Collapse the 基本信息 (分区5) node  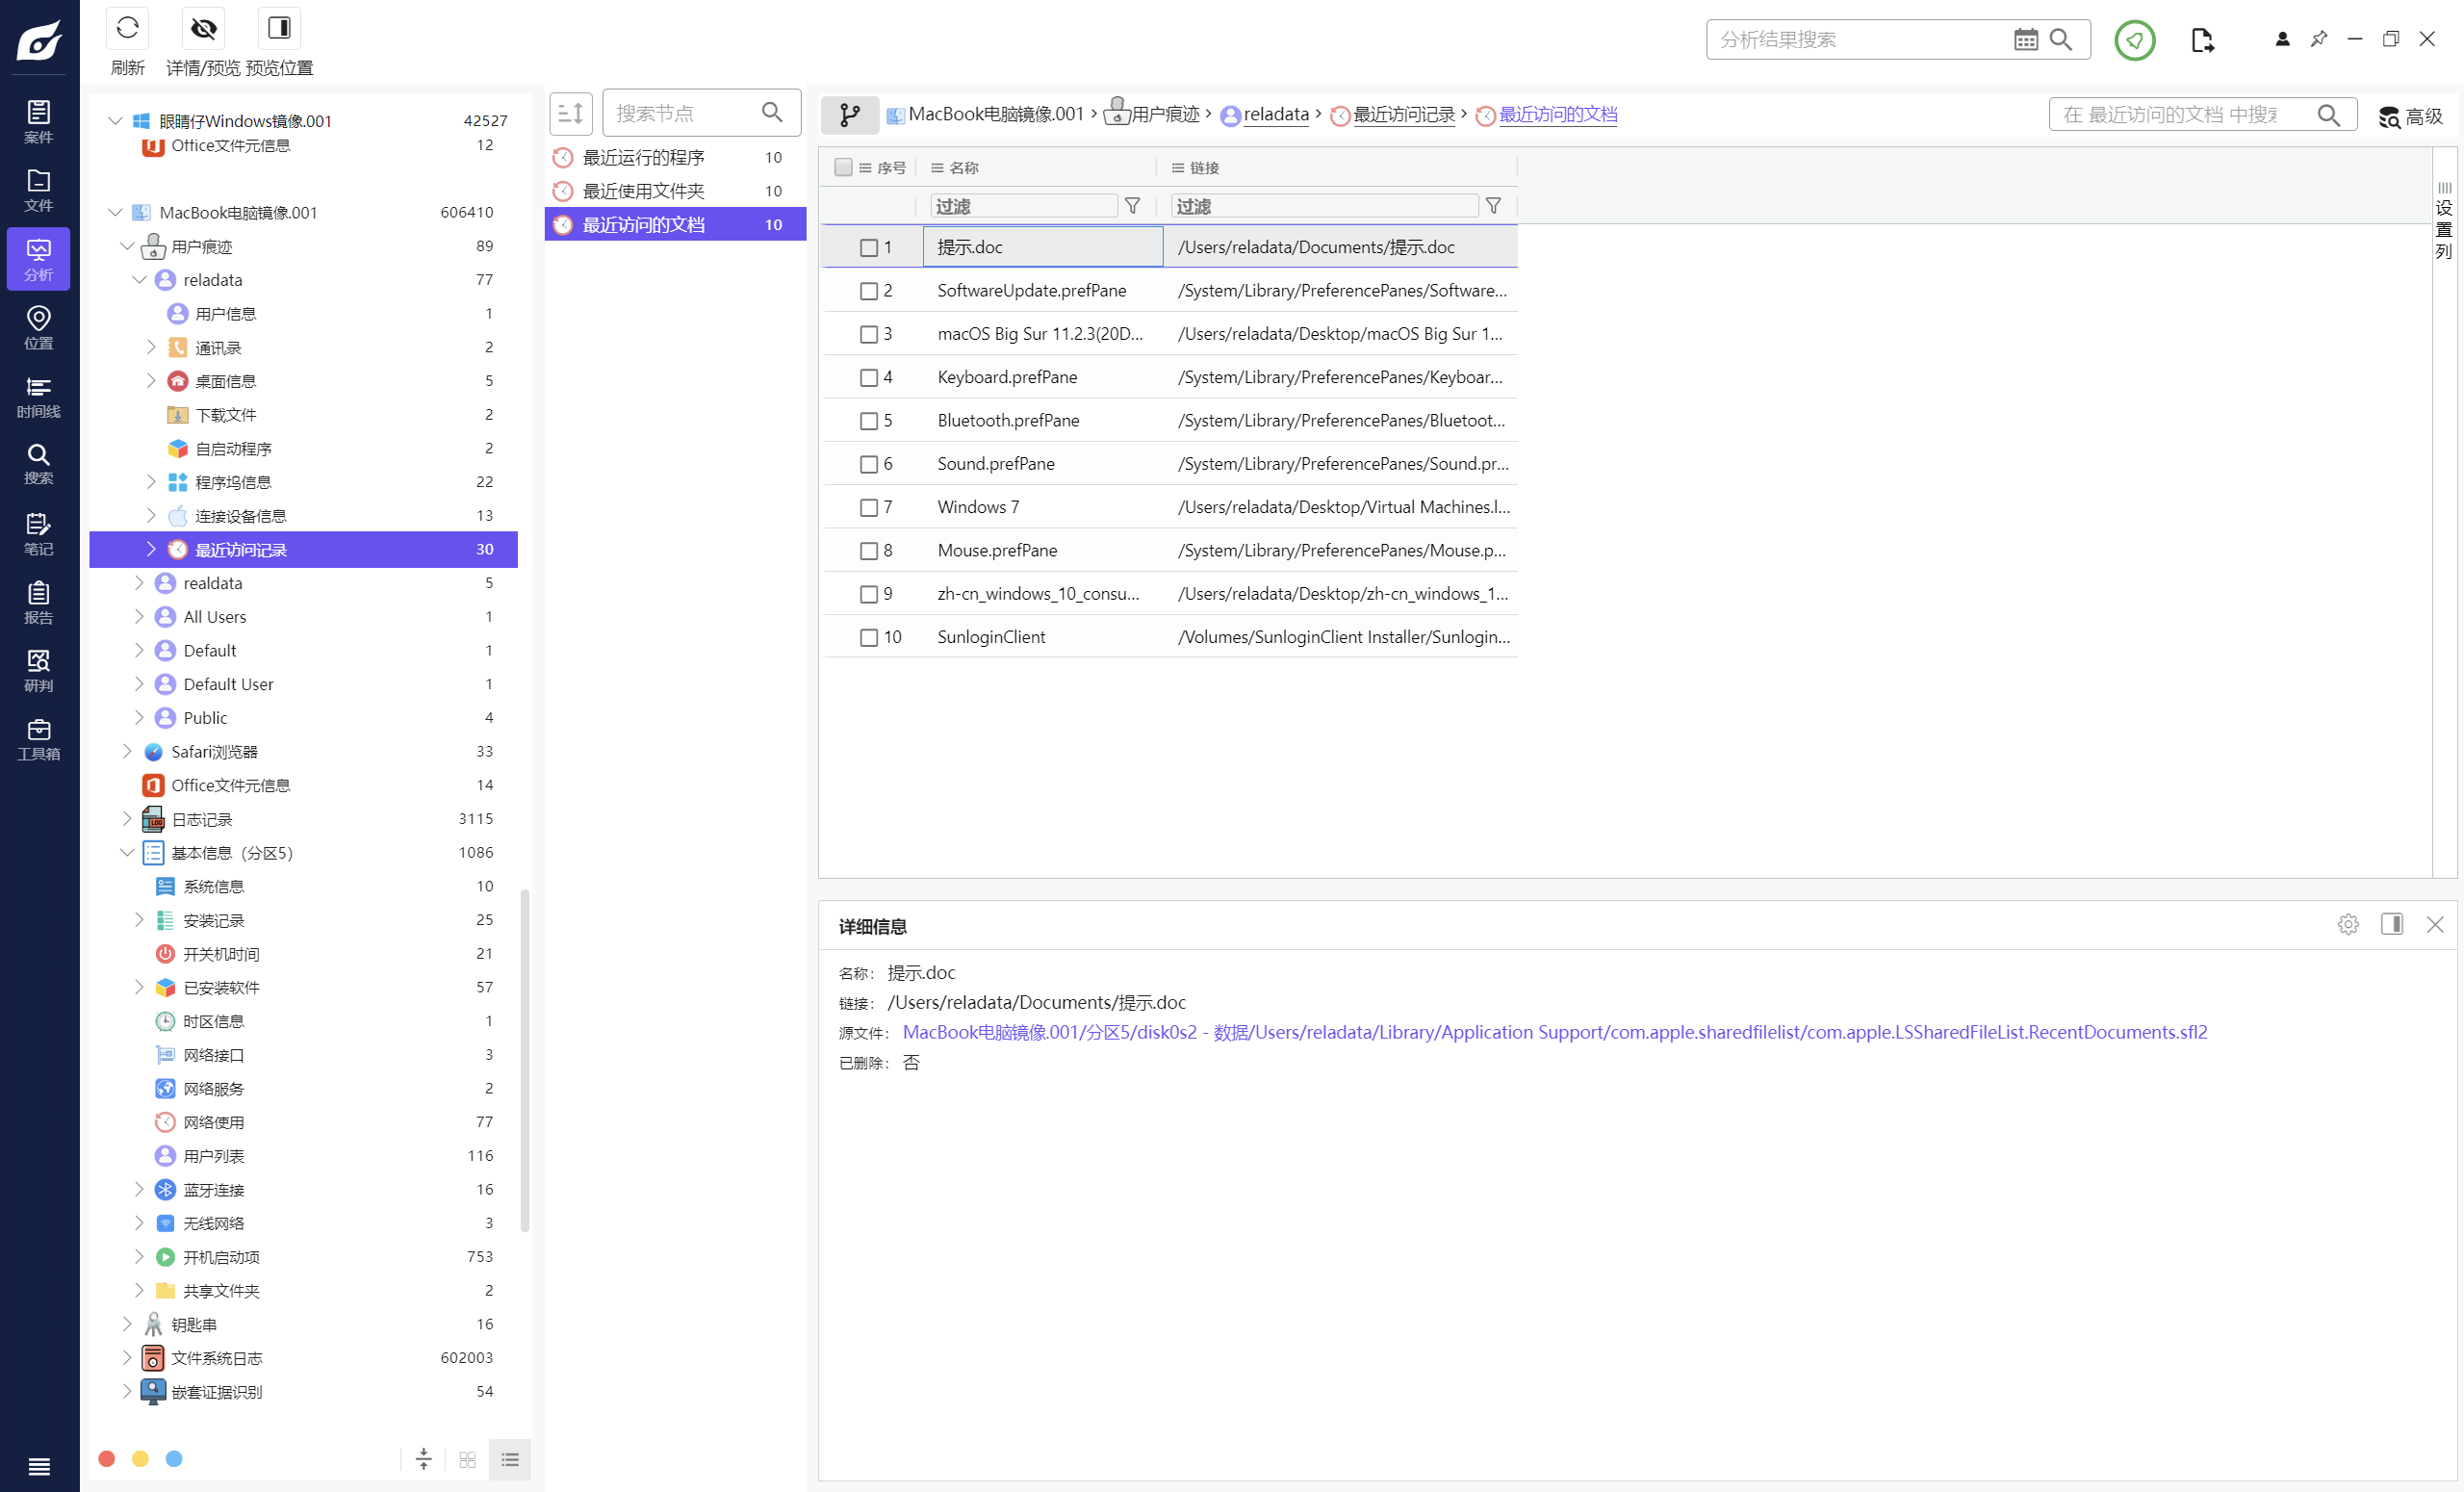127,853
